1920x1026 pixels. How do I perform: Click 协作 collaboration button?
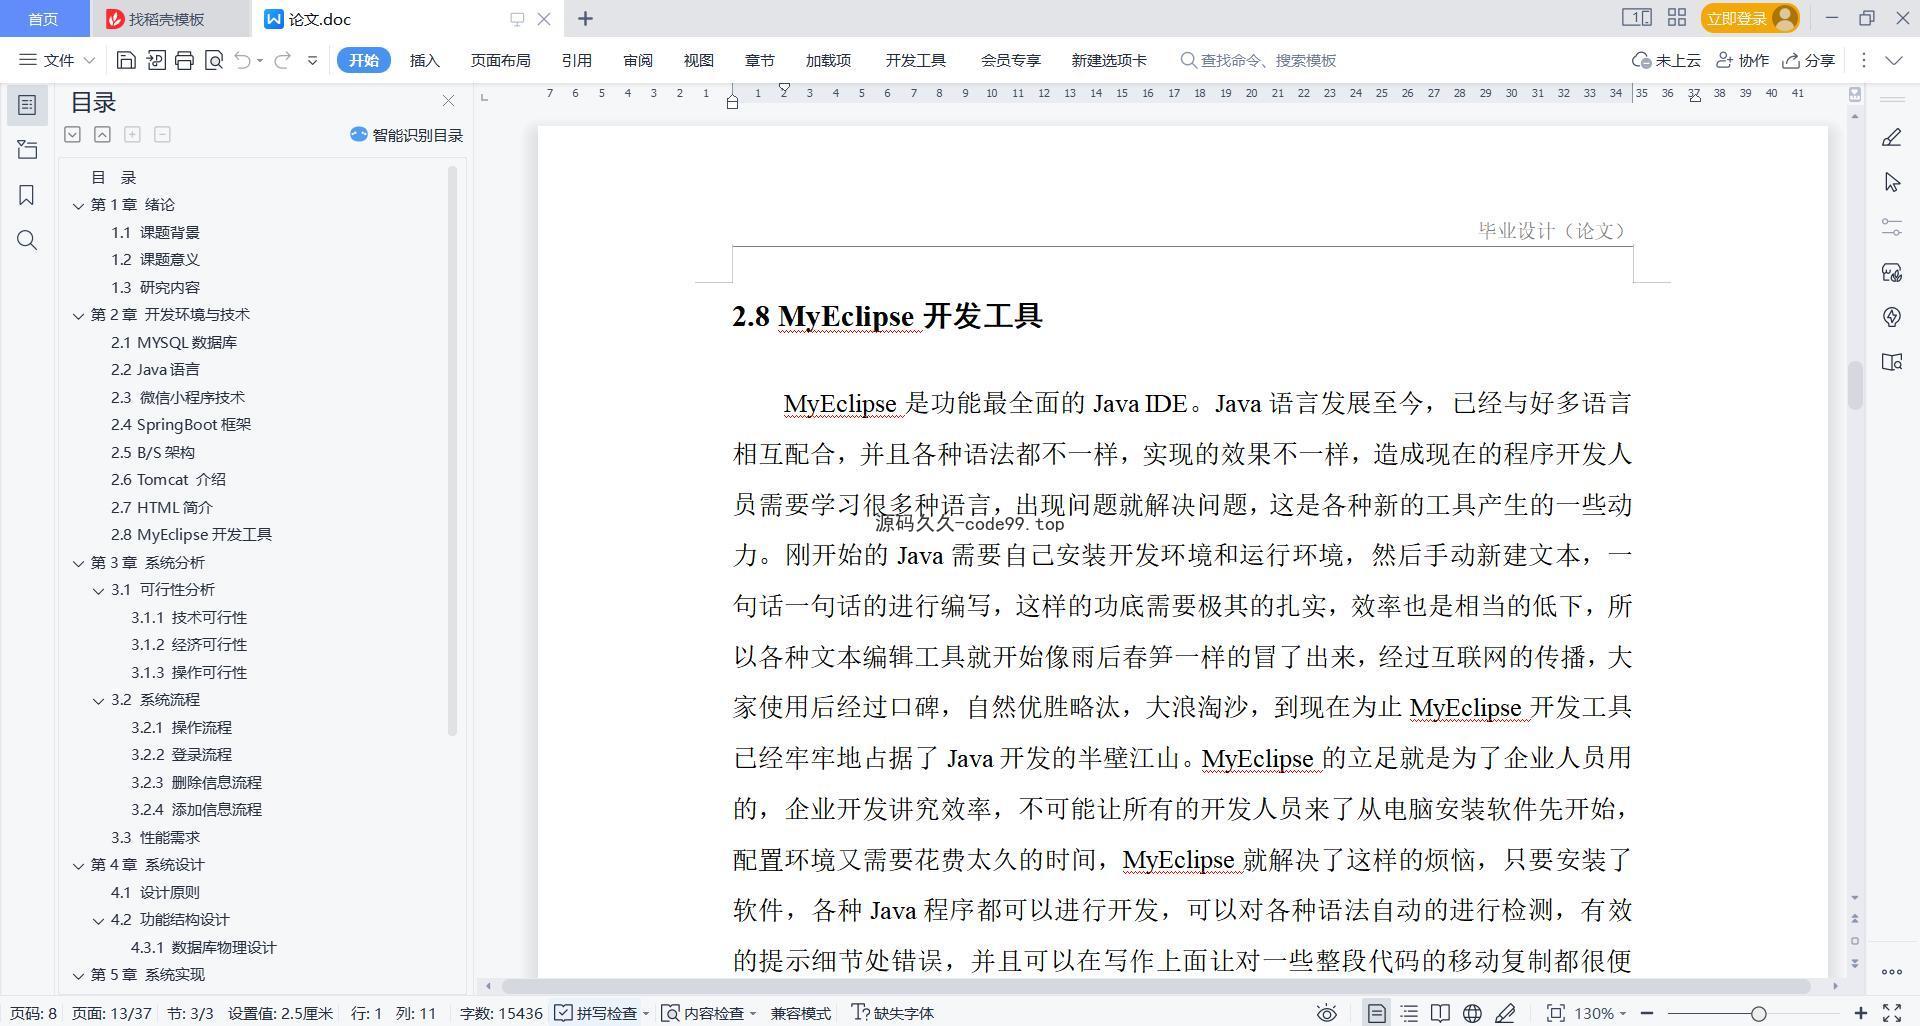click(1742, 60)
